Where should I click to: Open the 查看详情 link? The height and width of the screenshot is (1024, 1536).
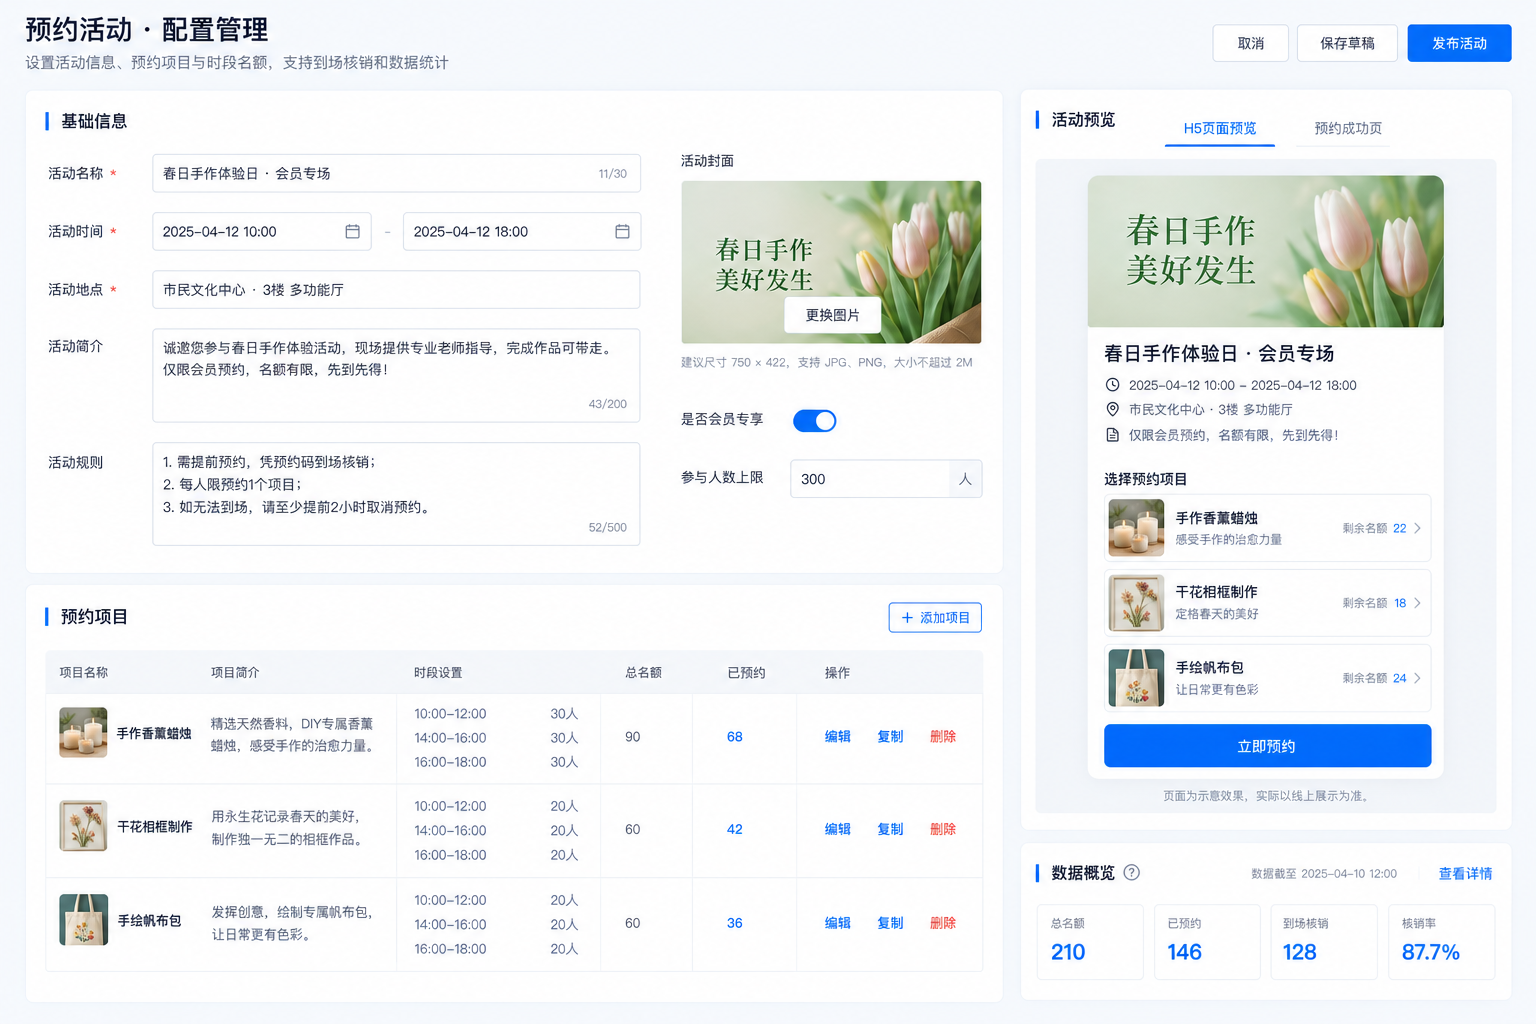coord(1465,874)
